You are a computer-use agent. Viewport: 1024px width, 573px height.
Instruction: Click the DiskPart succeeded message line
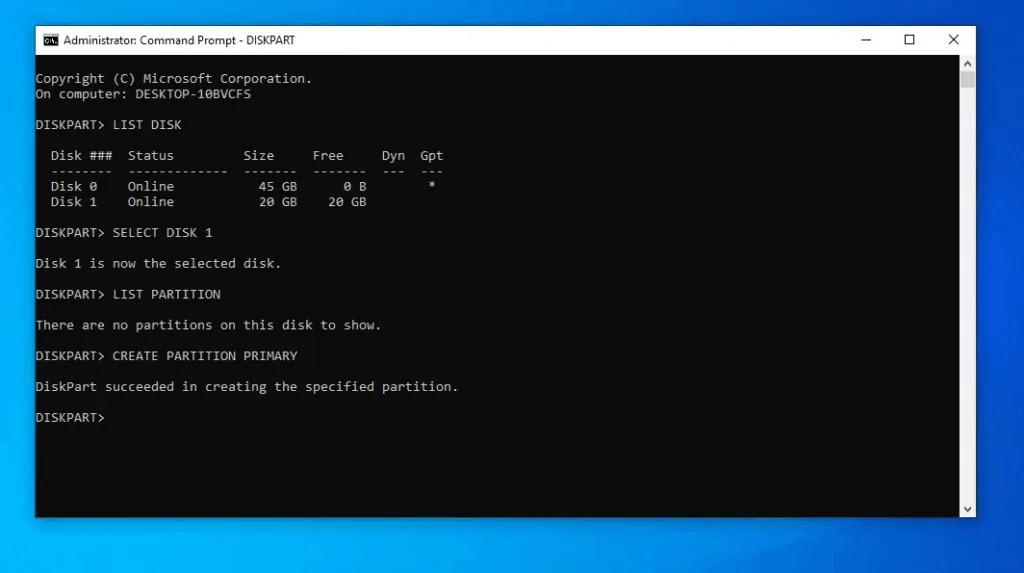tap(246, 387)
